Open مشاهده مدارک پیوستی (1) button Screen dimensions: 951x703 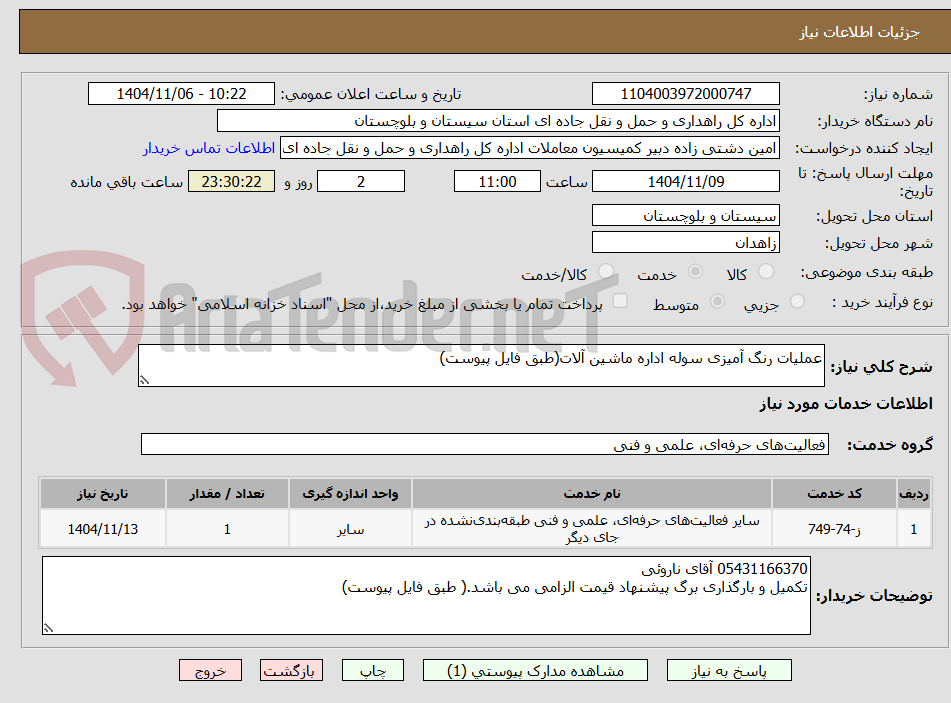pos(536,670)
